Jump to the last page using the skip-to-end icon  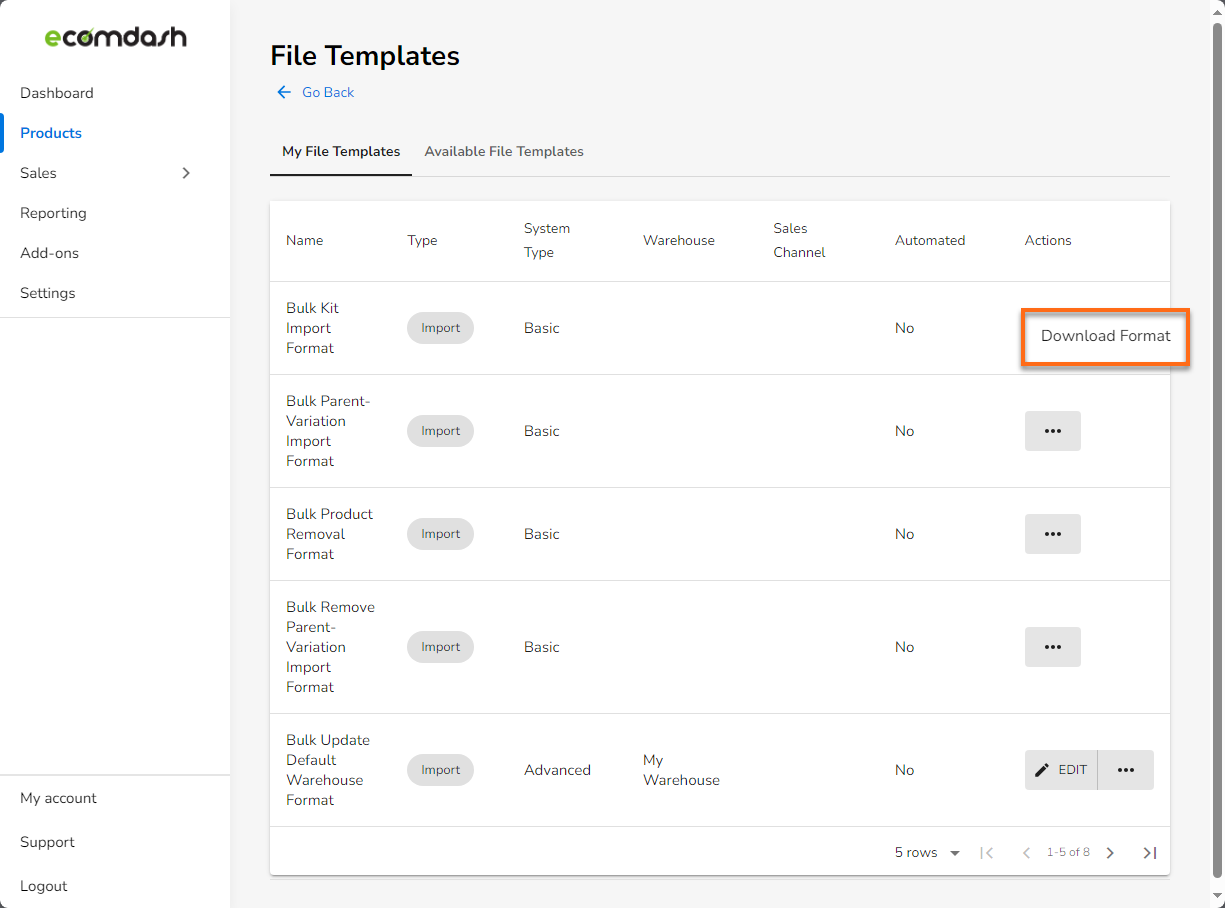[x=1149, y=852]
